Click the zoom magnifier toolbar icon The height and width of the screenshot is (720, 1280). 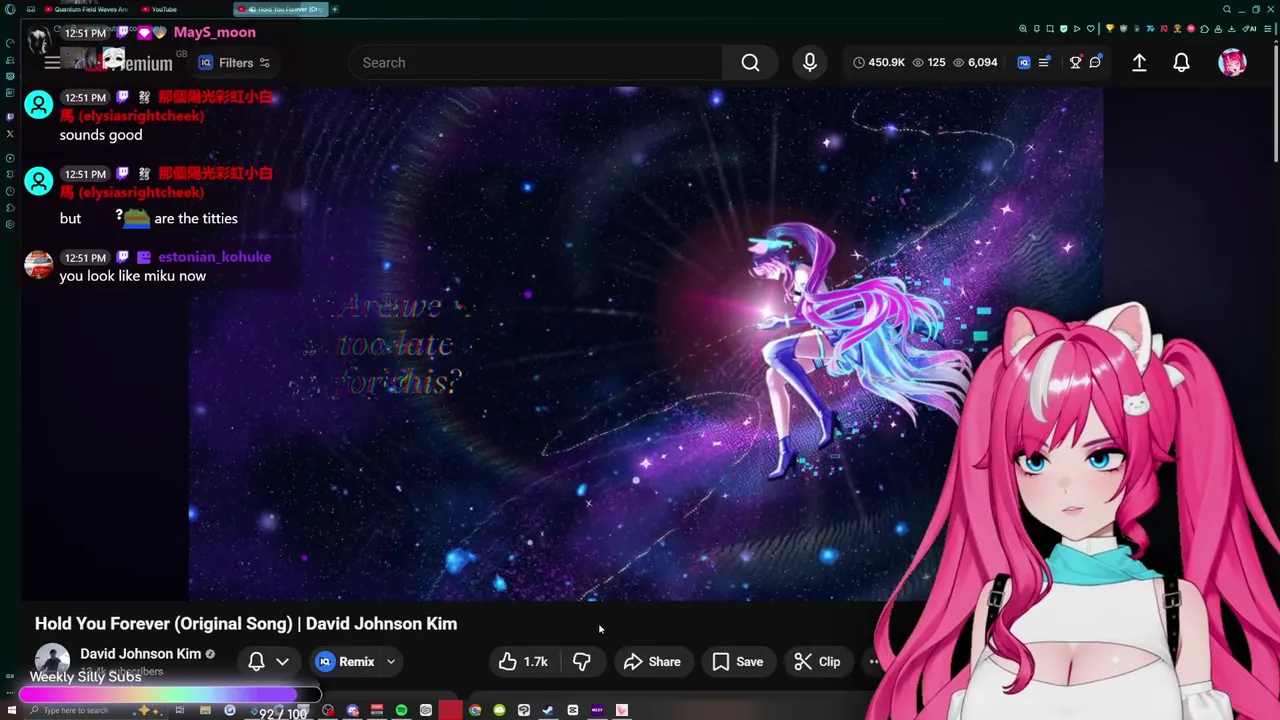1023,28
